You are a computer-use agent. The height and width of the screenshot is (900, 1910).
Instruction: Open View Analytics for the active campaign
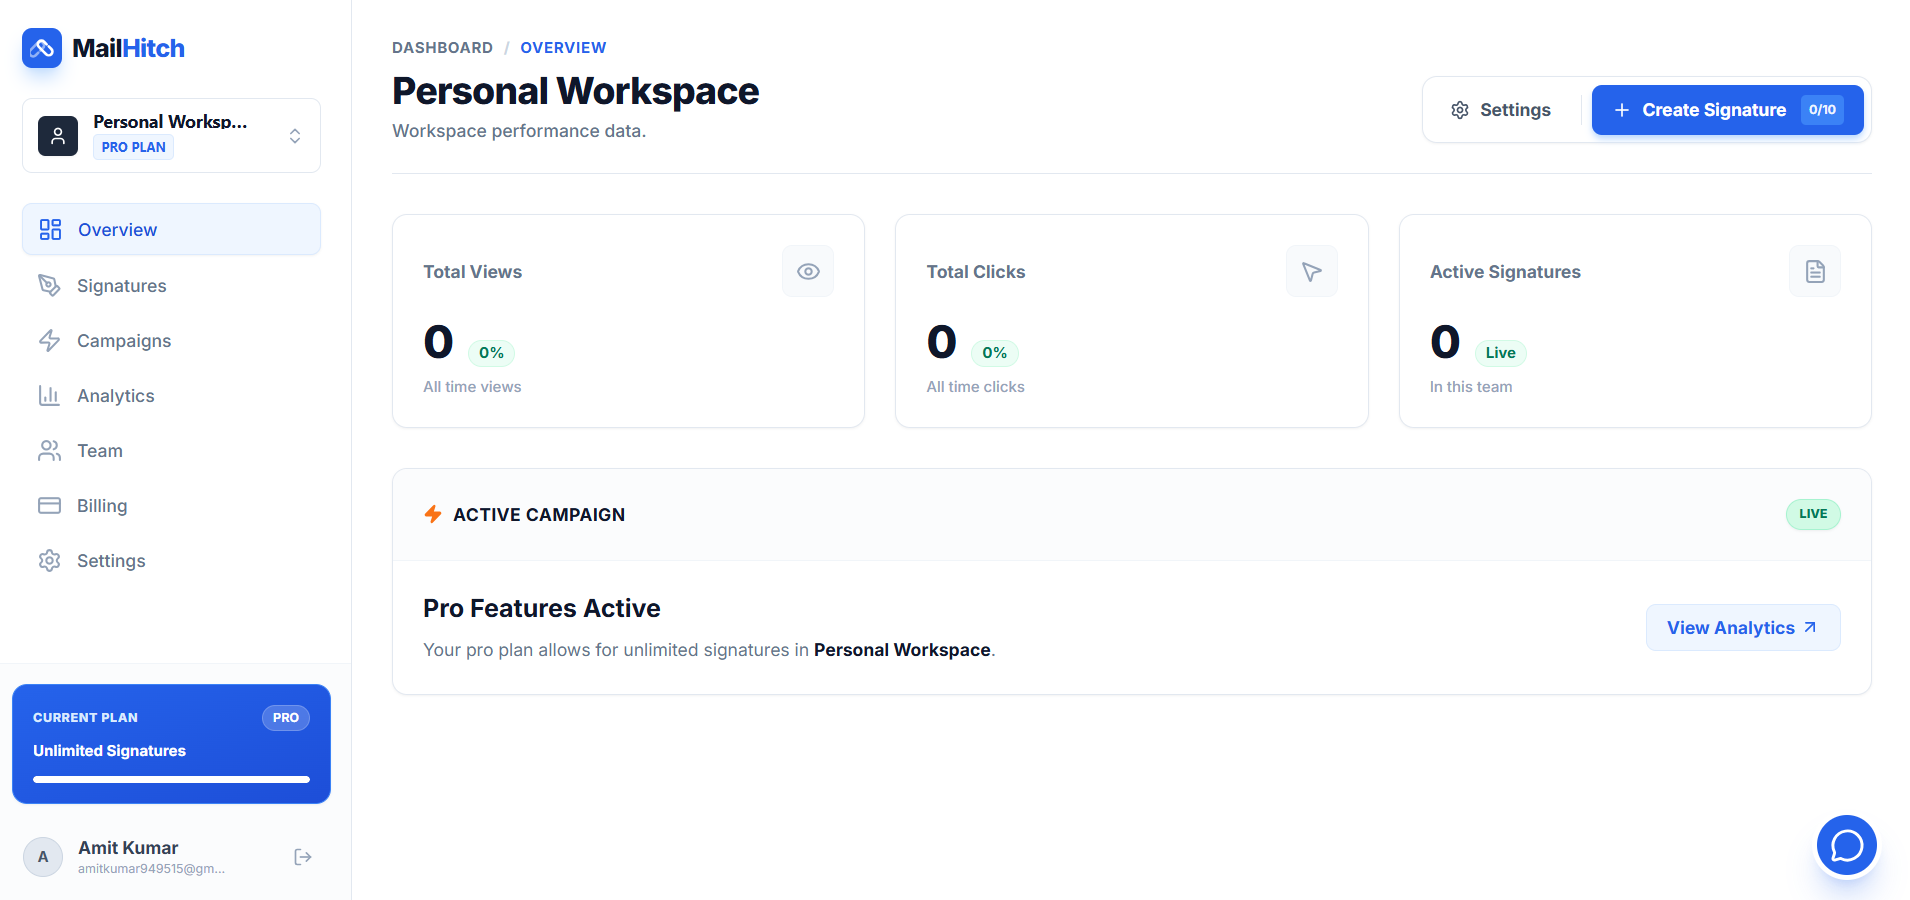click(1742, 627)
